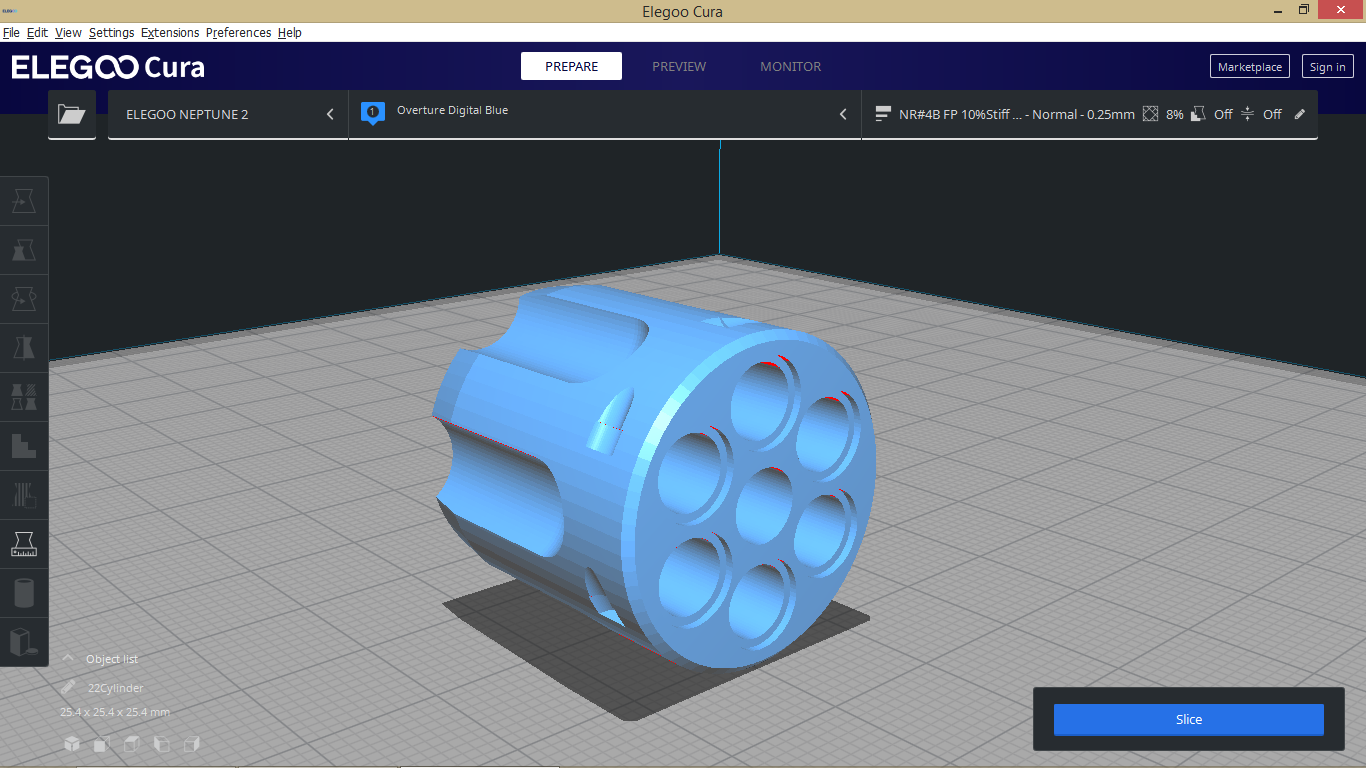This screenshot has width=1366, height=768.
Task: Toggle the adhesion Off setting
Action: 1272,114
